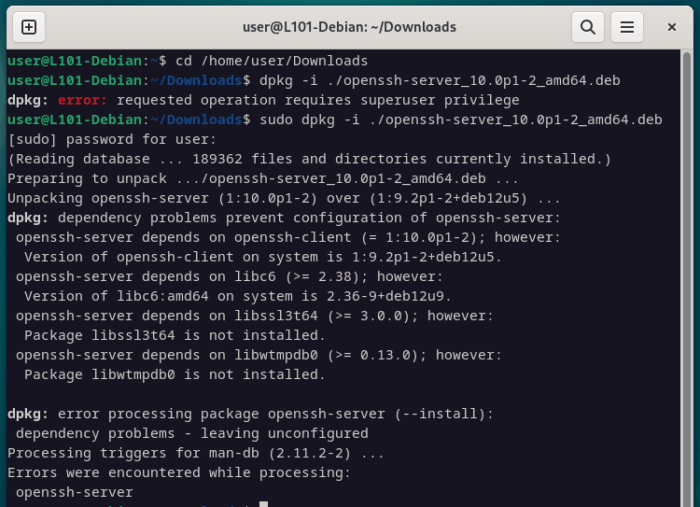Close the terminal window

(671, 27)
